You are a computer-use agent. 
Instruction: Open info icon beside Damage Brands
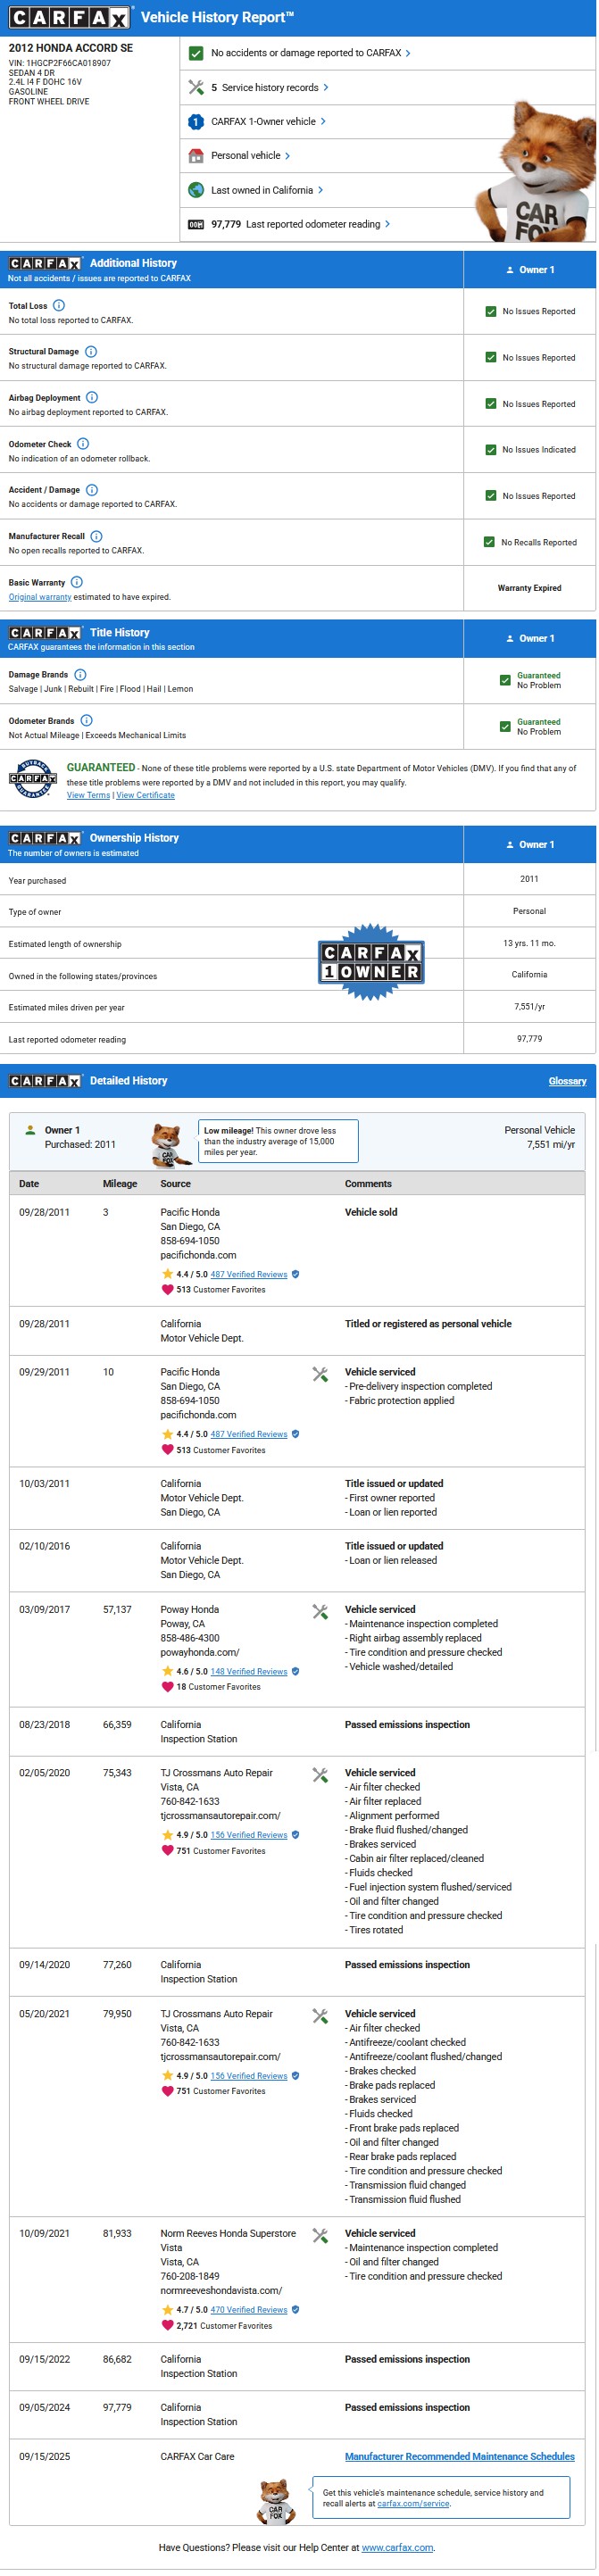click(80, 674)
